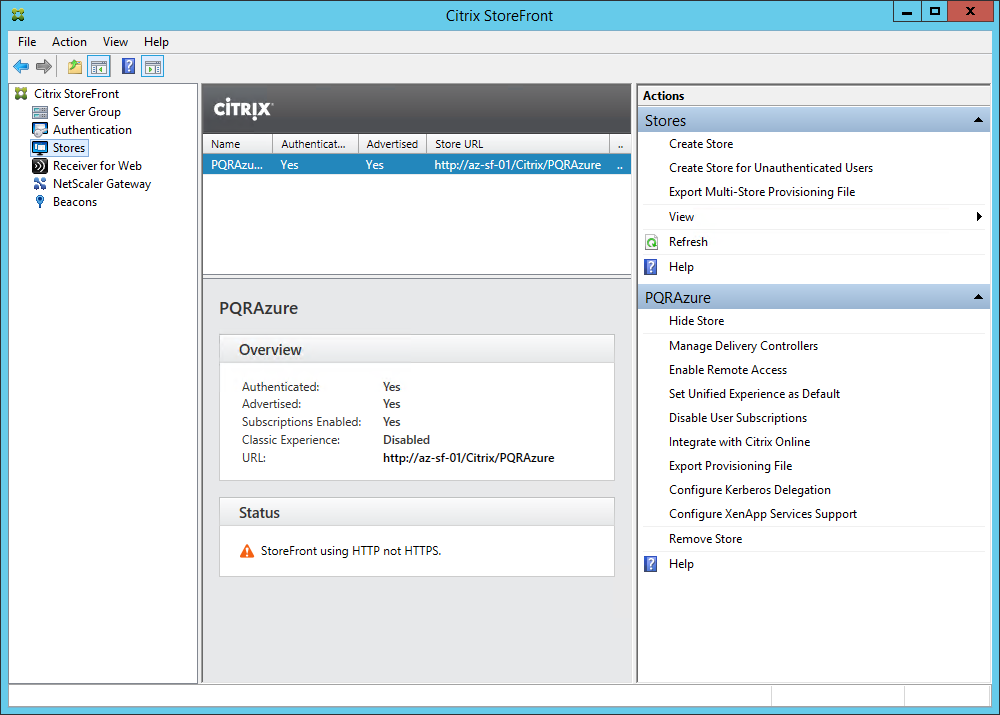Toggle the Show/Hide Action Pane toolbar icon

(x=153, y=66)
